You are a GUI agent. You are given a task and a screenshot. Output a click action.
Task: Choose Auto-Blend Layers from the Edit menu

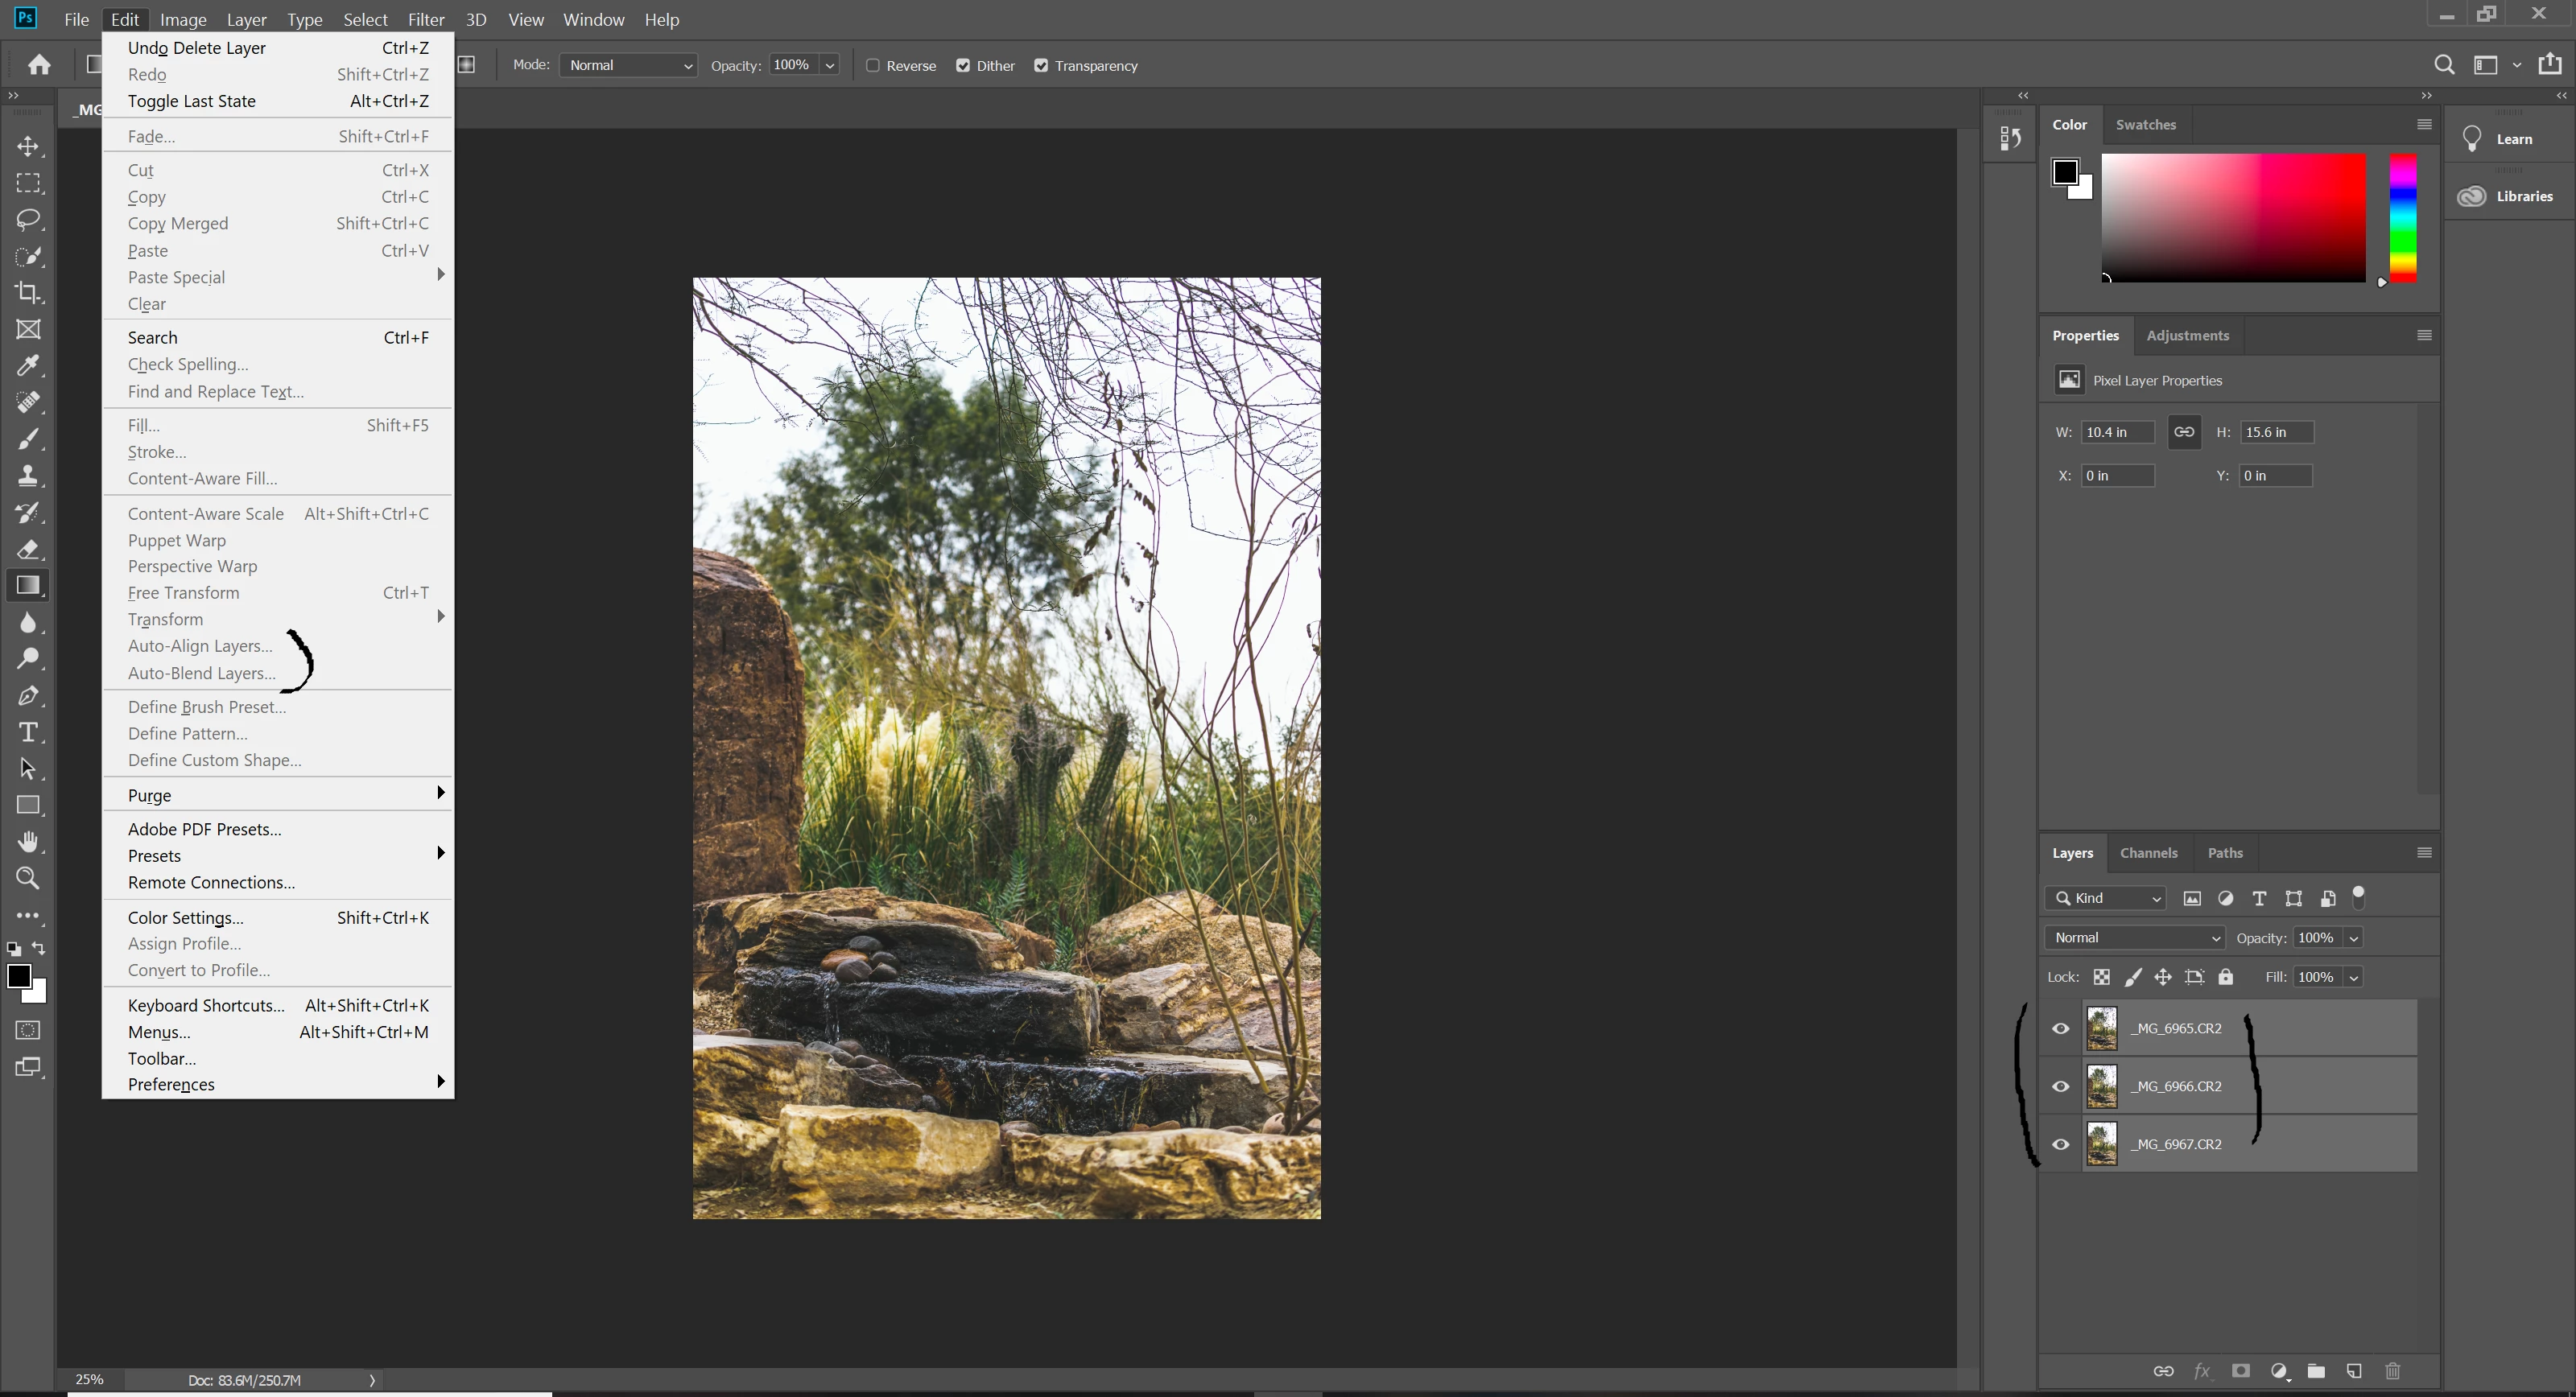[201, 673]
